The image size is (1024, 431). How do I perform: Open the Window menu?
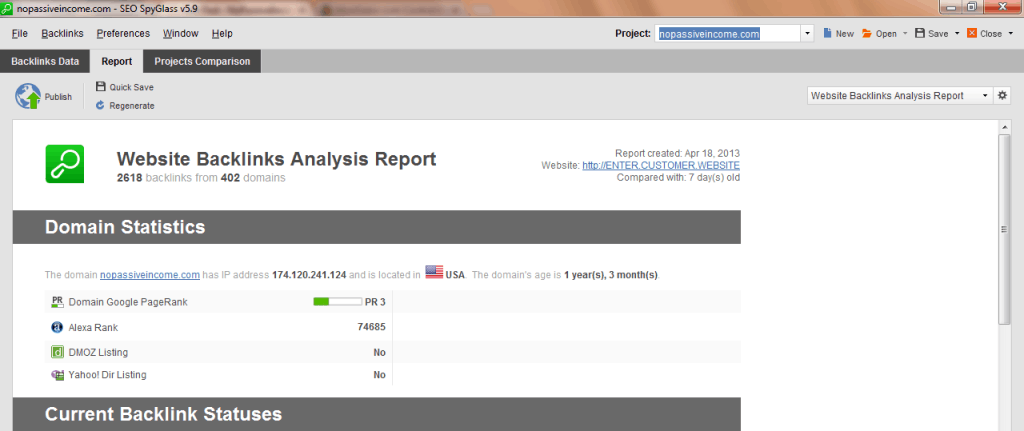pyautogui.click(x=181, y=33)
